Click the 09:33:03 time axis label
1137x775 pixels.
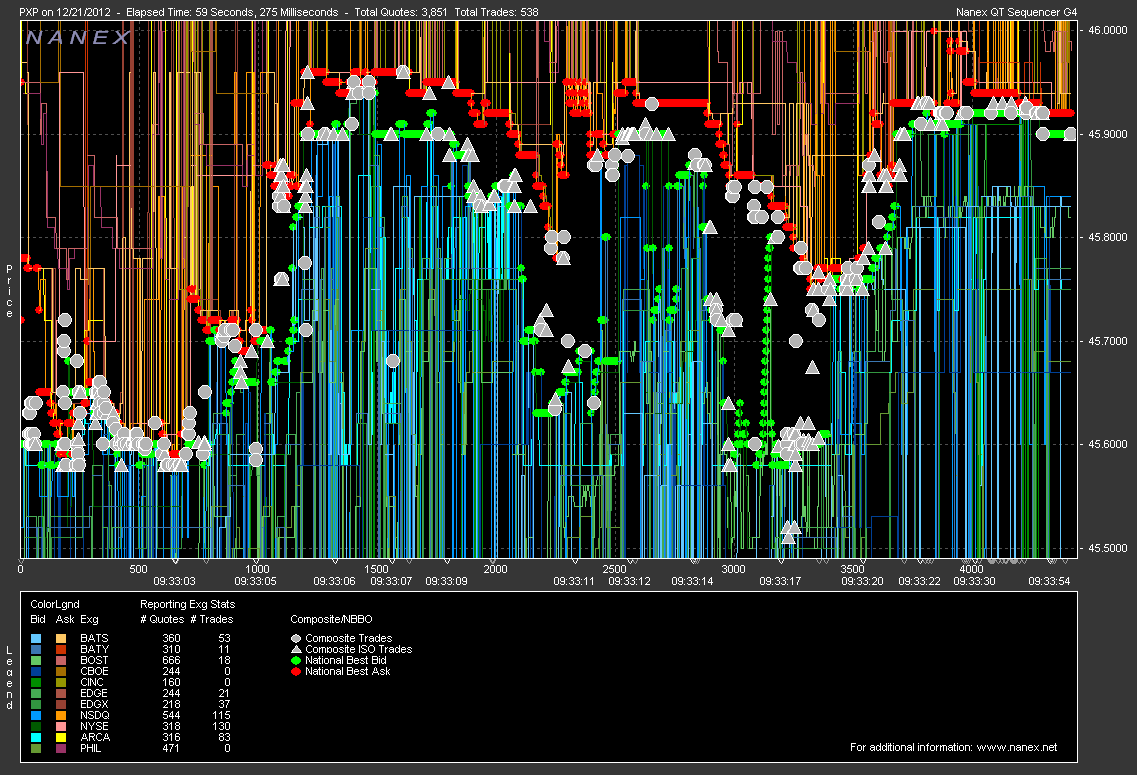175,581
